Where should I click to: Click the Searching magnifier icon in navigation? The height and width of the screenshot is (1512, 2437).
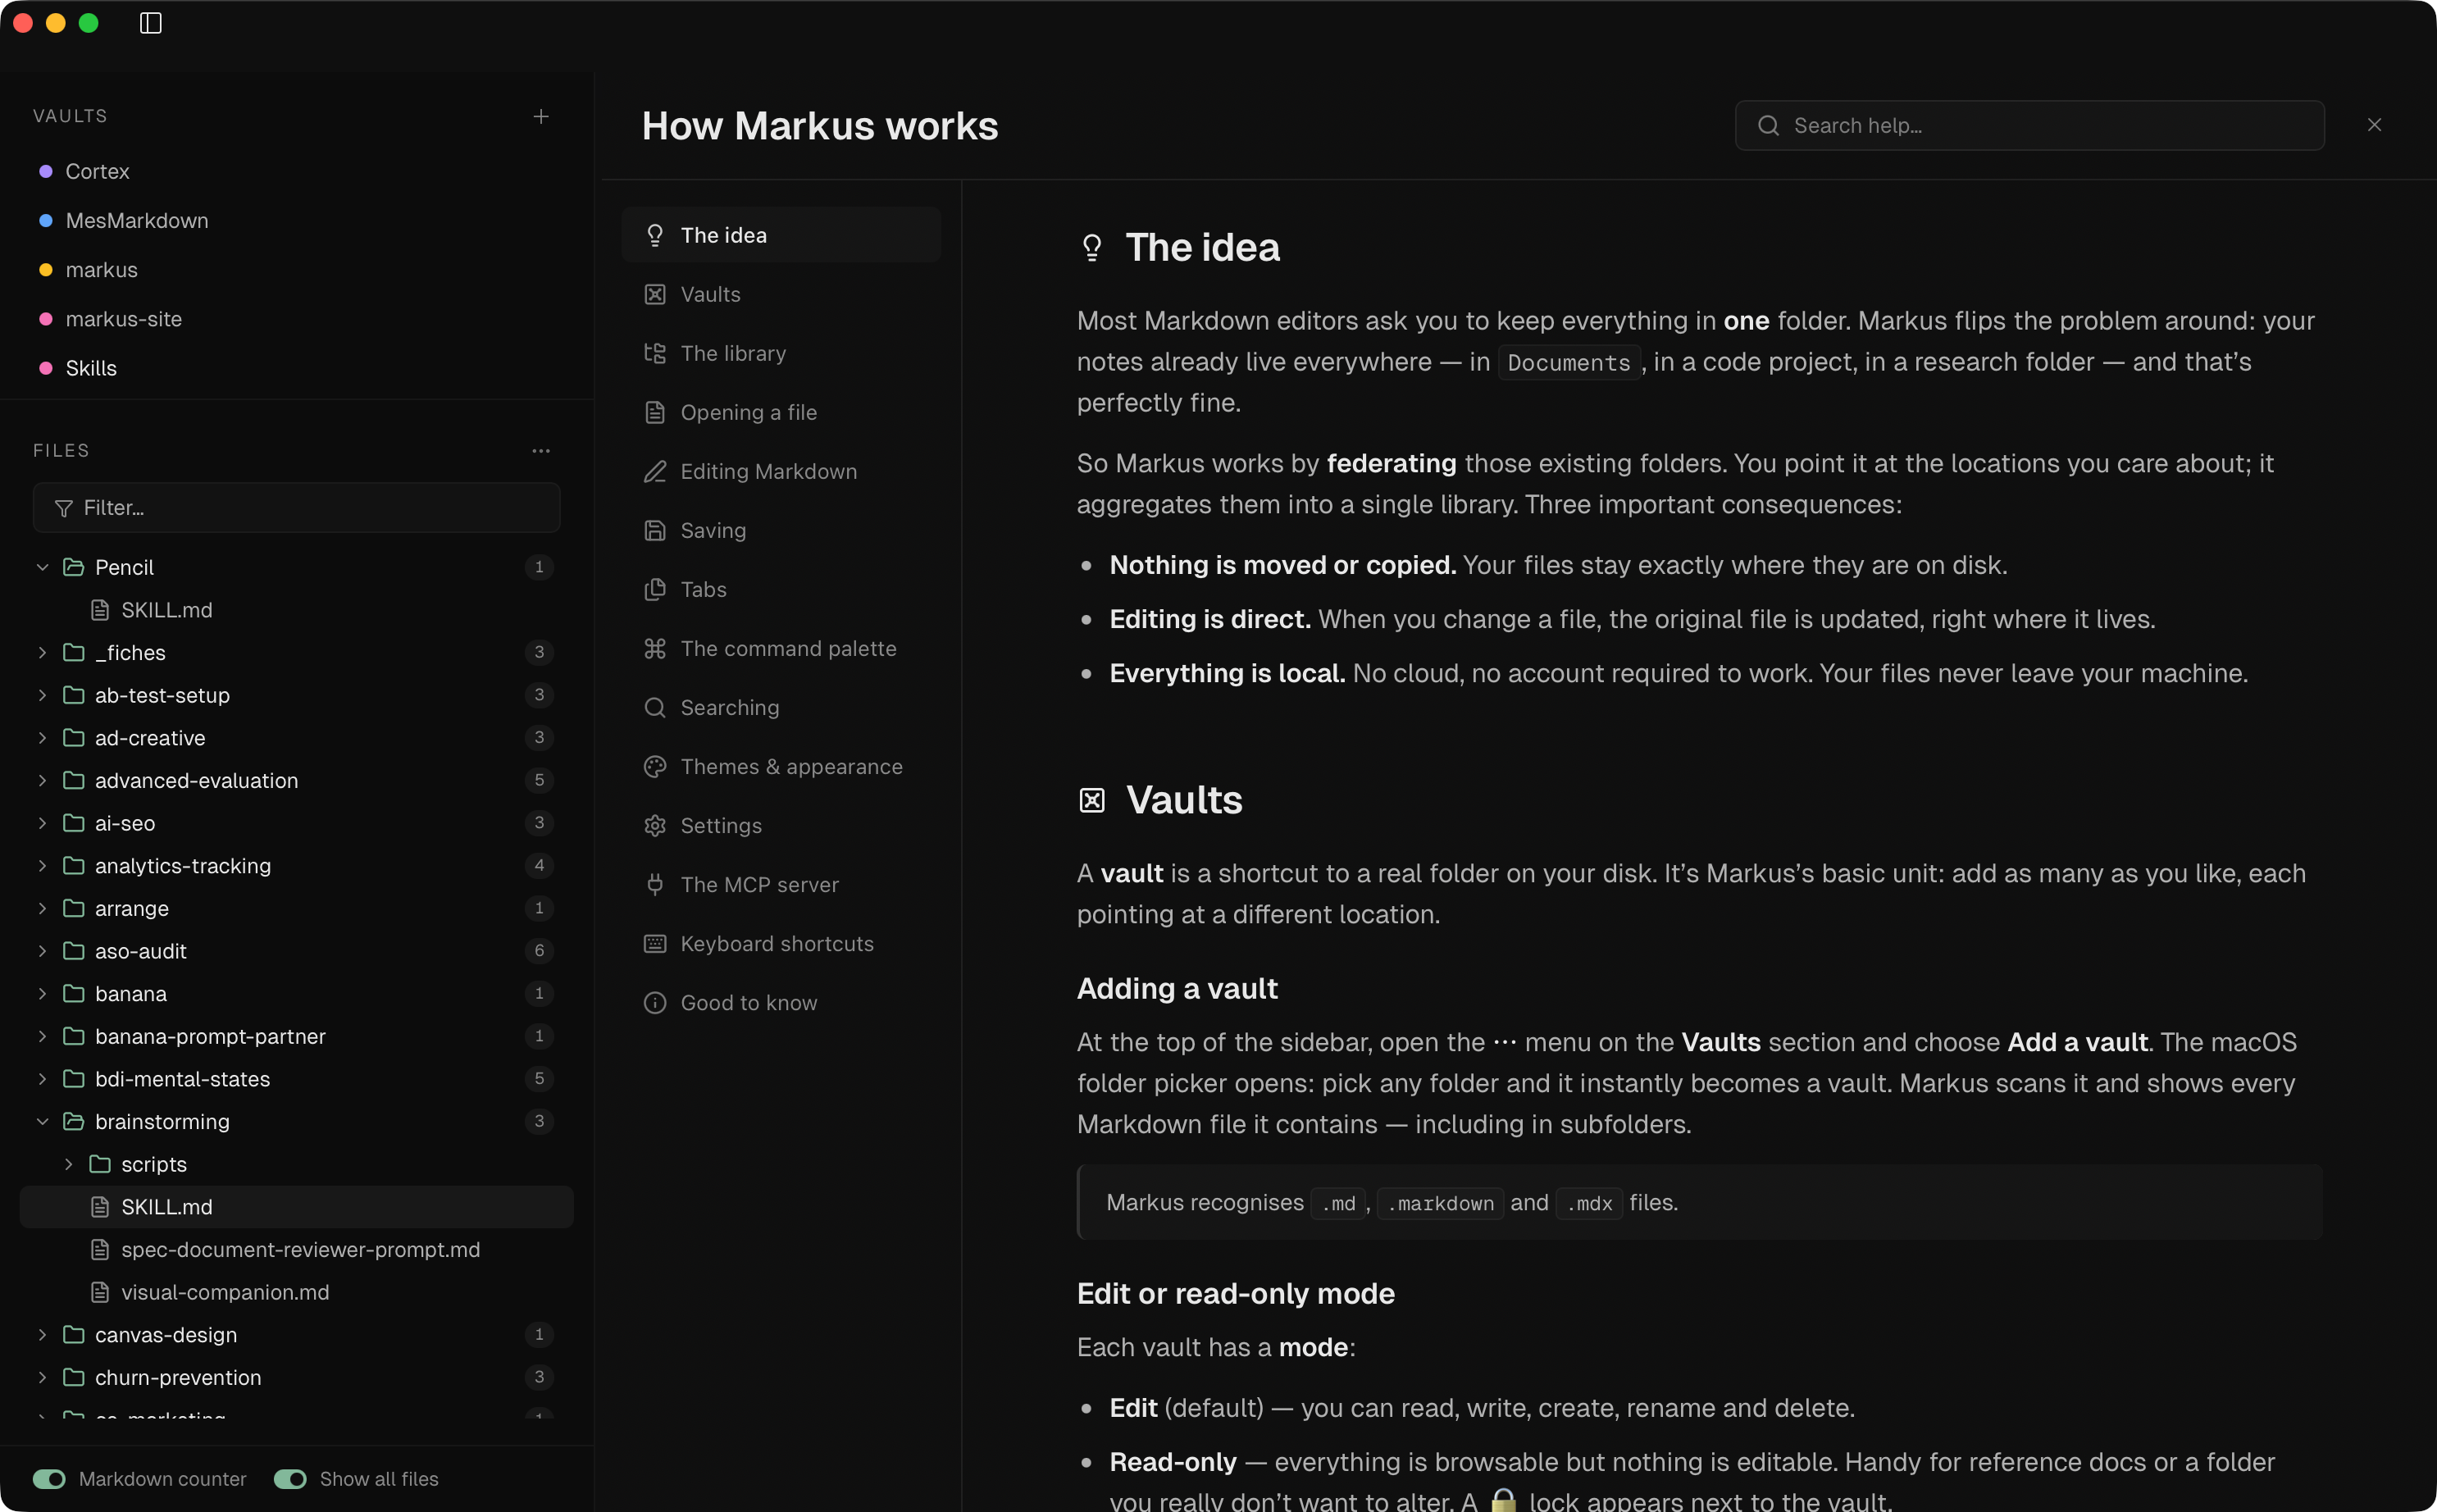click(x=655, y=707)
